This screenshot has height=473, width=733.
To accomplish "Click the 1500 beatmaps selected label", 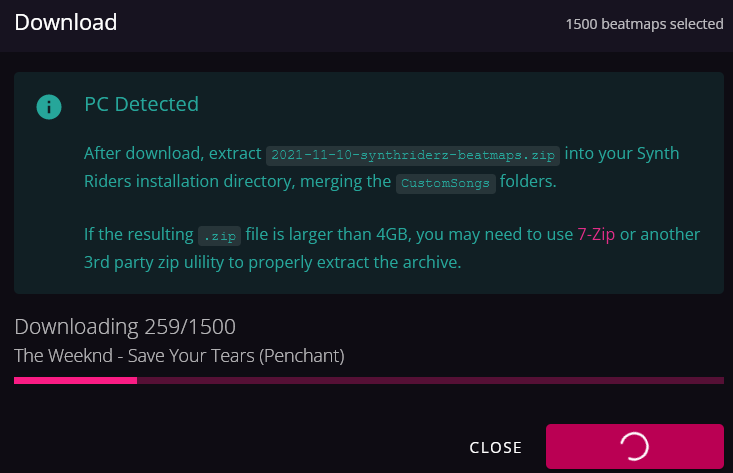I will (644, 24).
